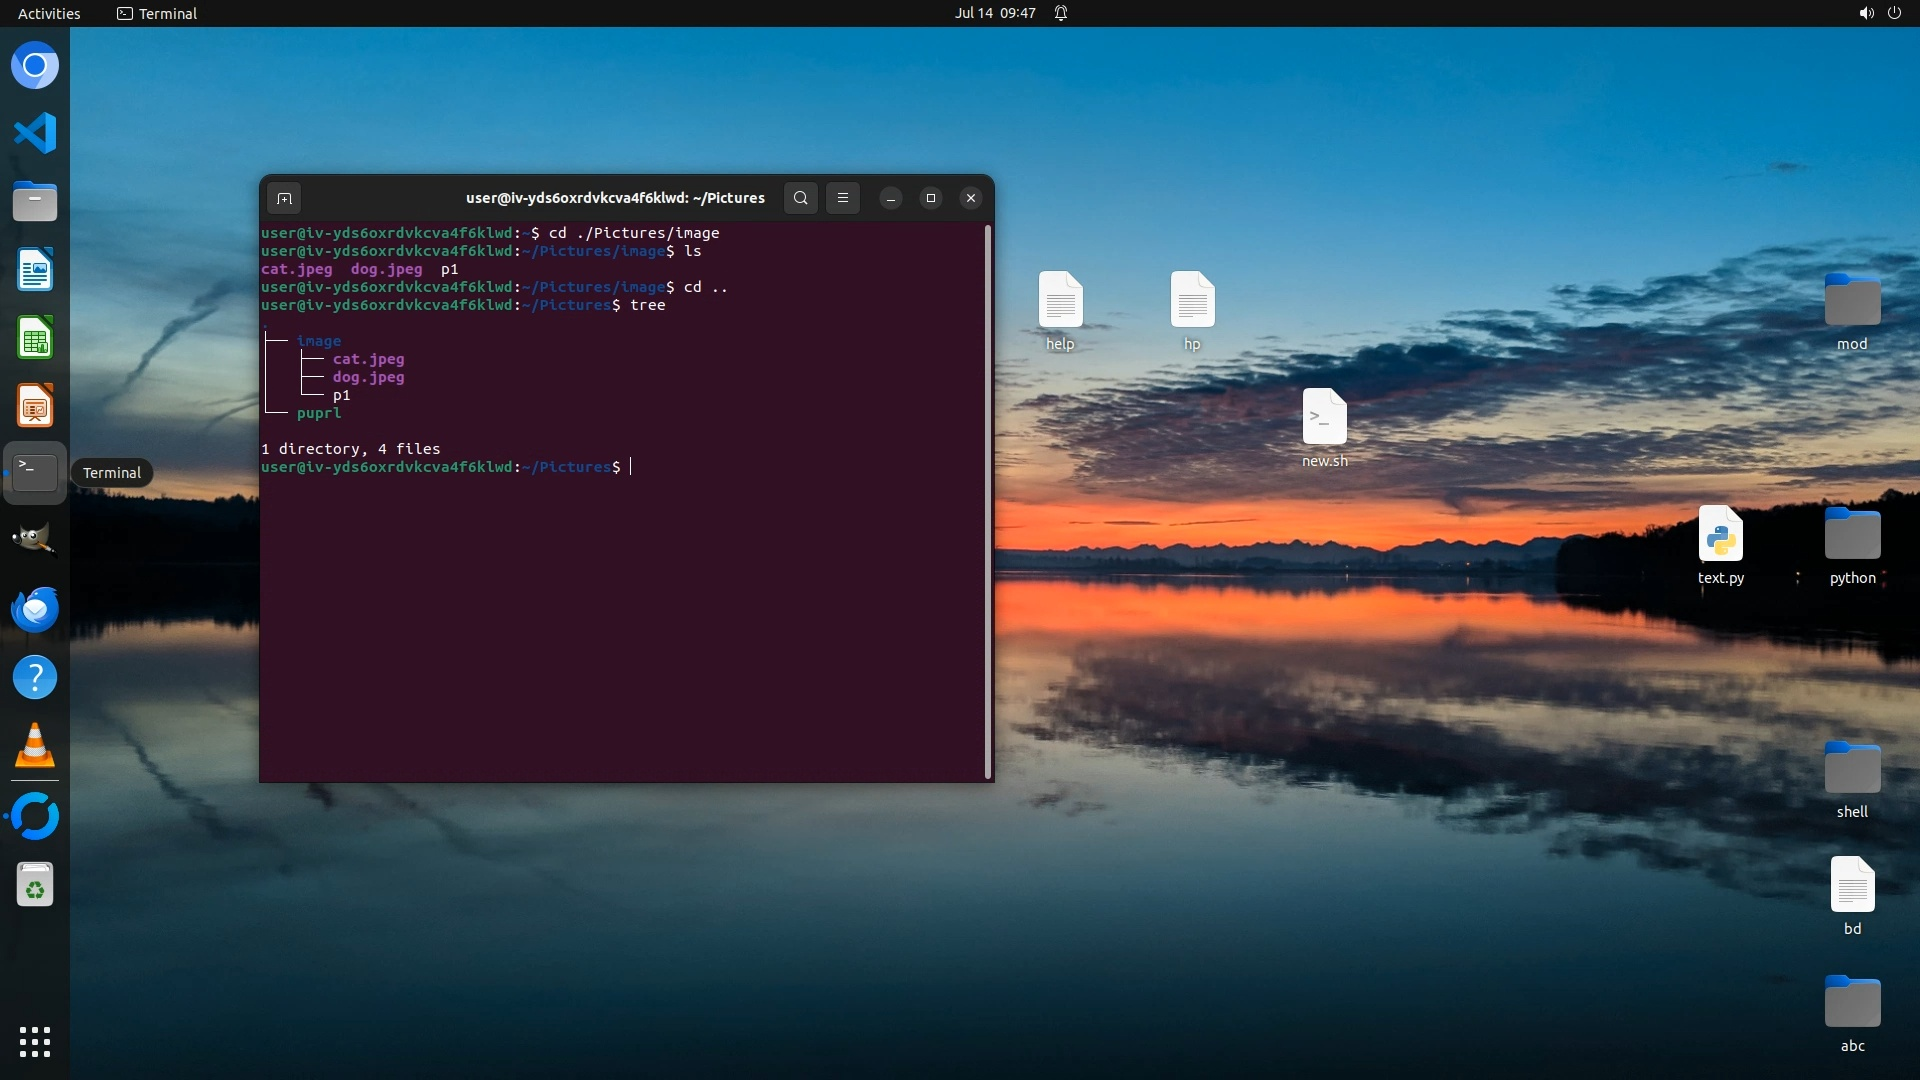Open the Terminal app menu in top bar
The height and width of the screenshot is (1080, 1920).
point(157,13)
